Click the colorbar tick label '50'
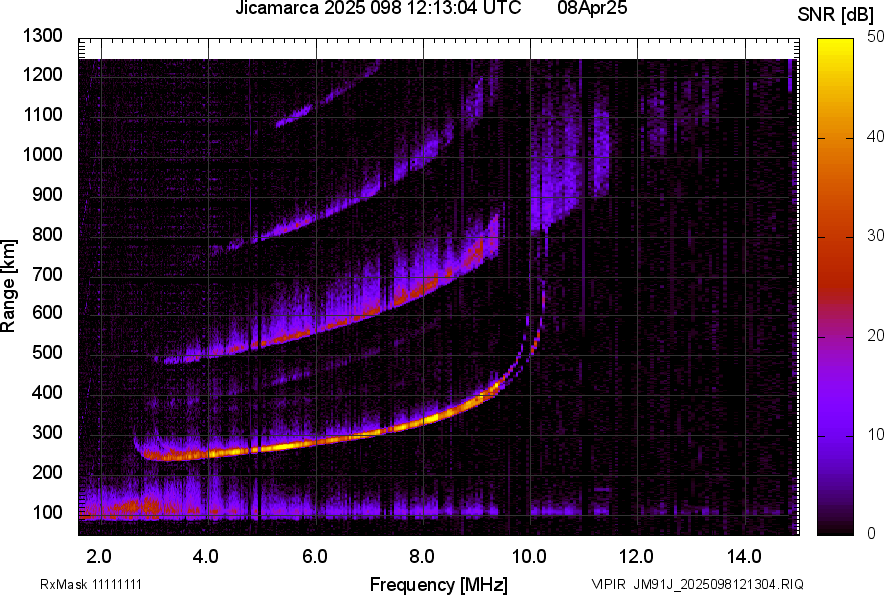Image resolution: width=884 pixels, height=595 pixels. (x=876, y=37)
